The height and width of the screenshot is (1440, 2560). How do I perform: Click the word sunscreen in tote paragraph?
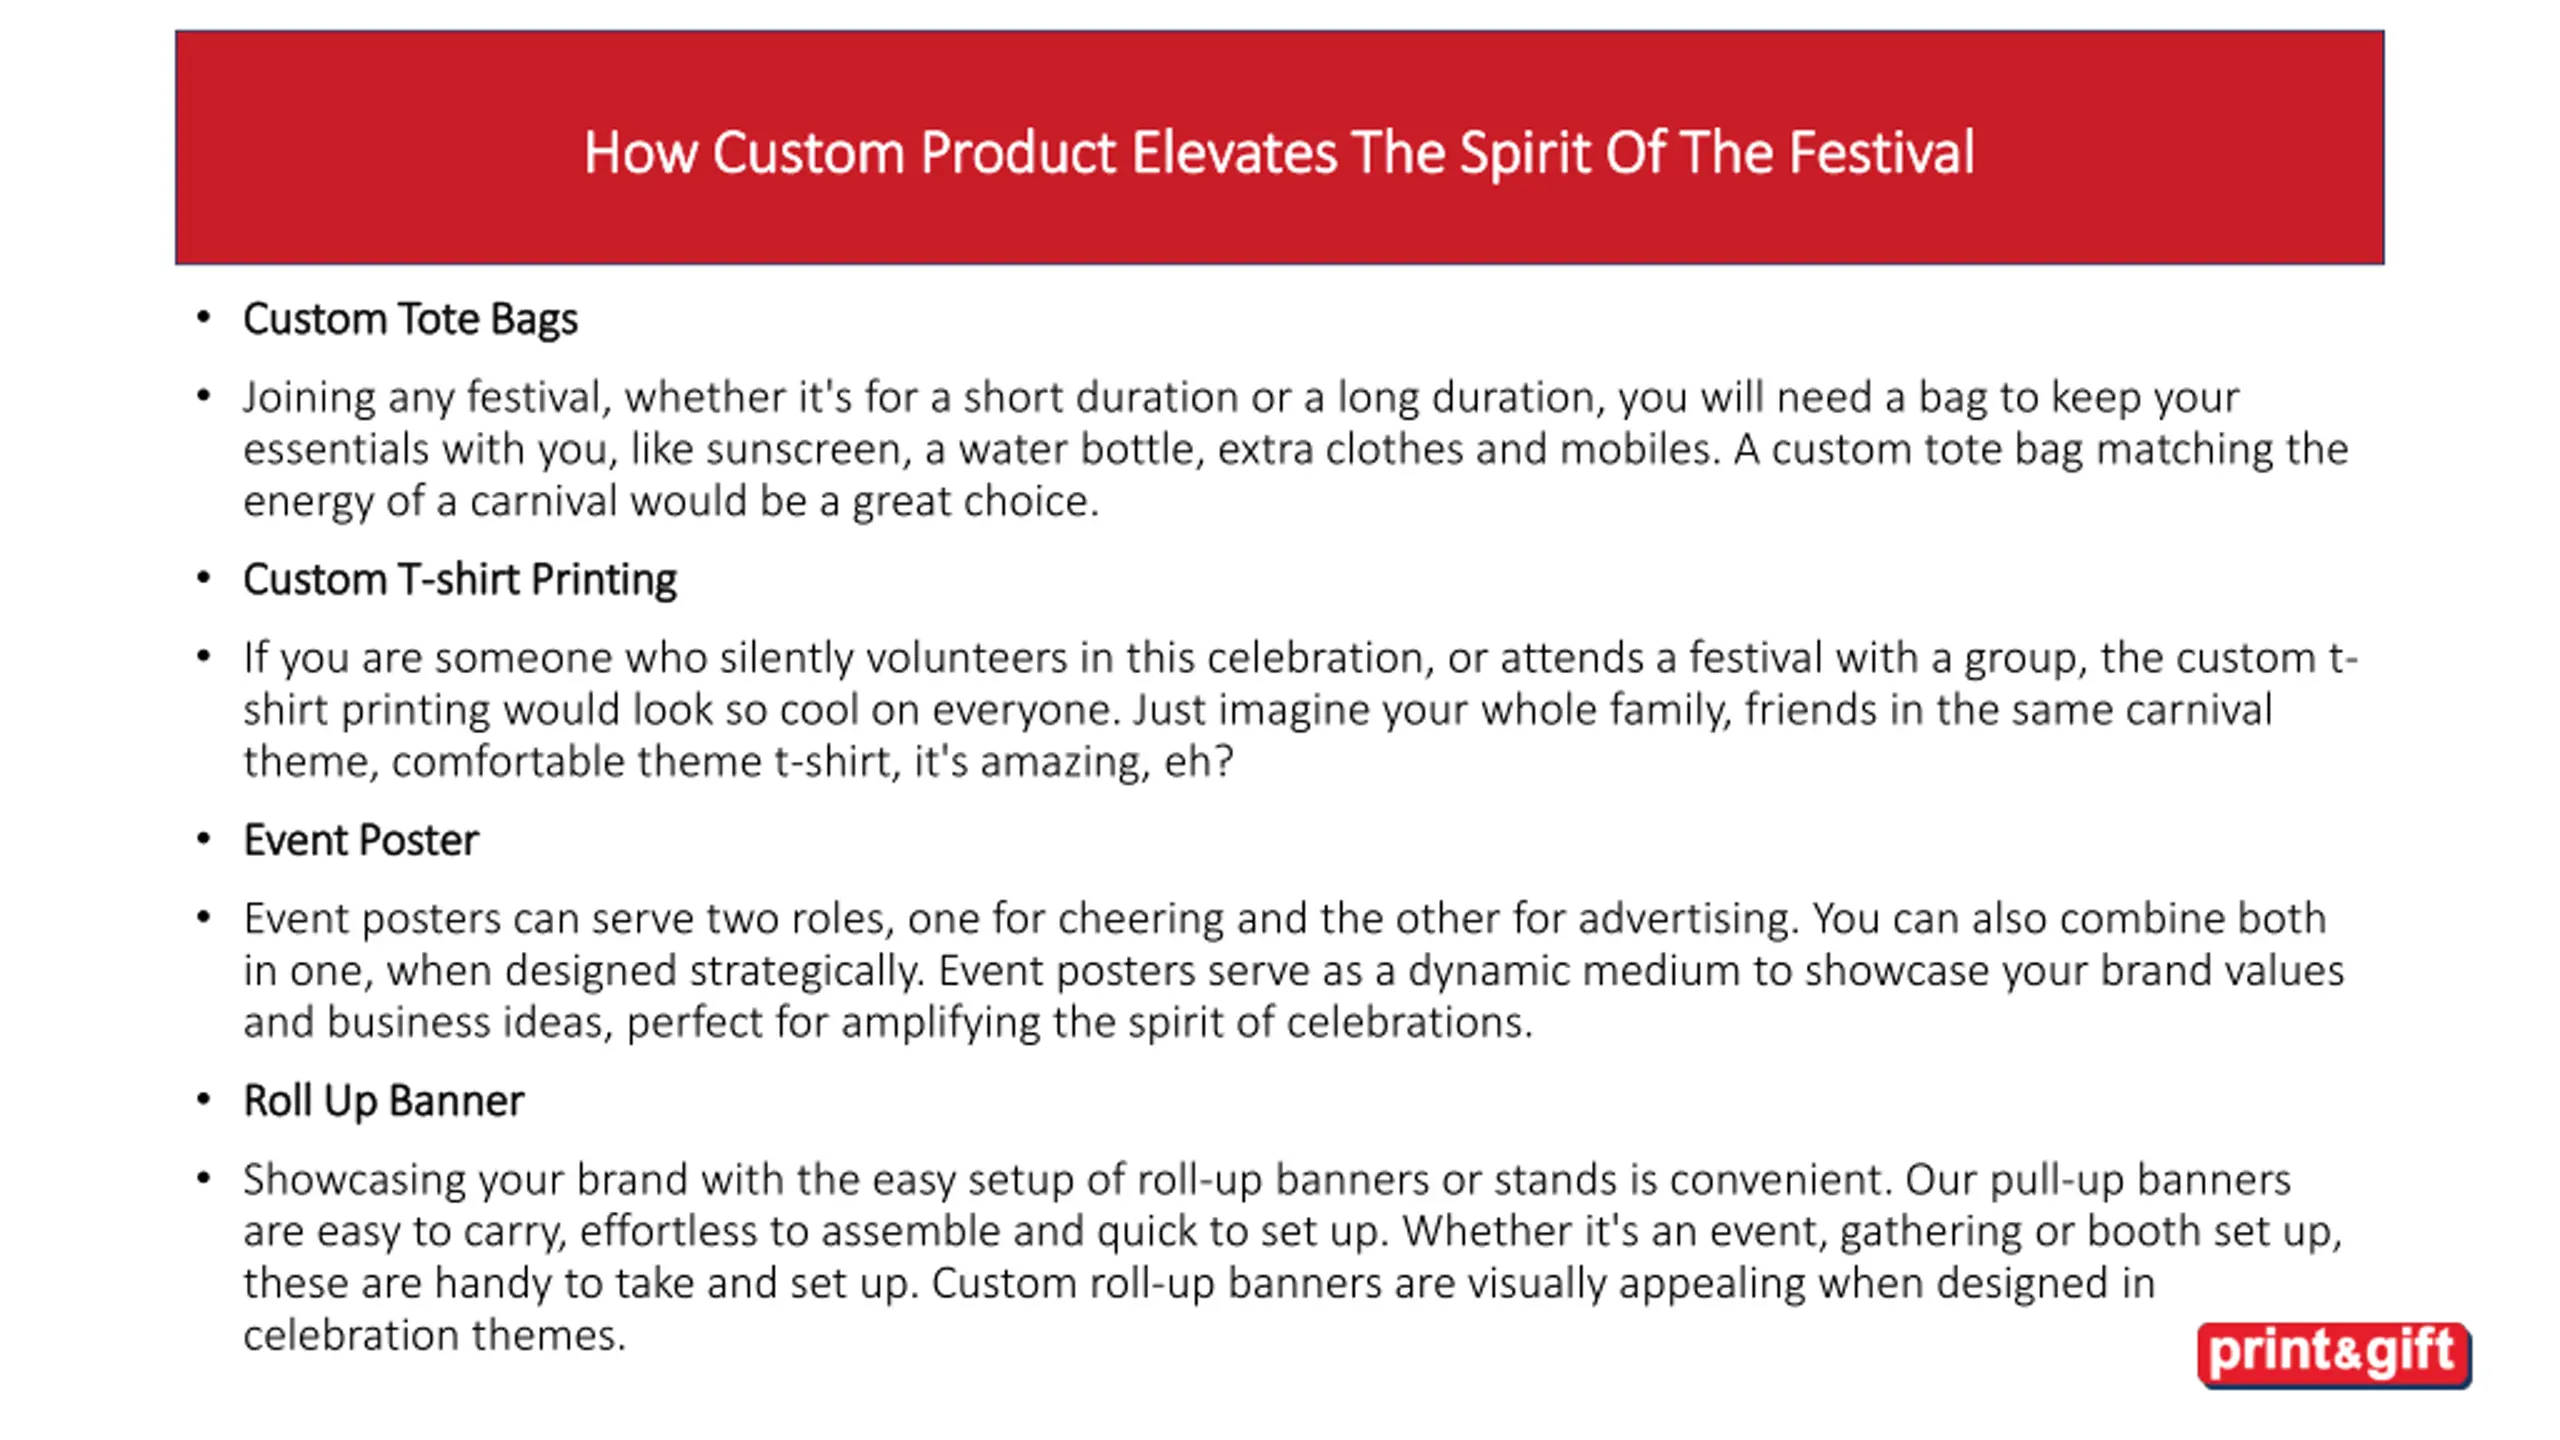pos(807,449)
